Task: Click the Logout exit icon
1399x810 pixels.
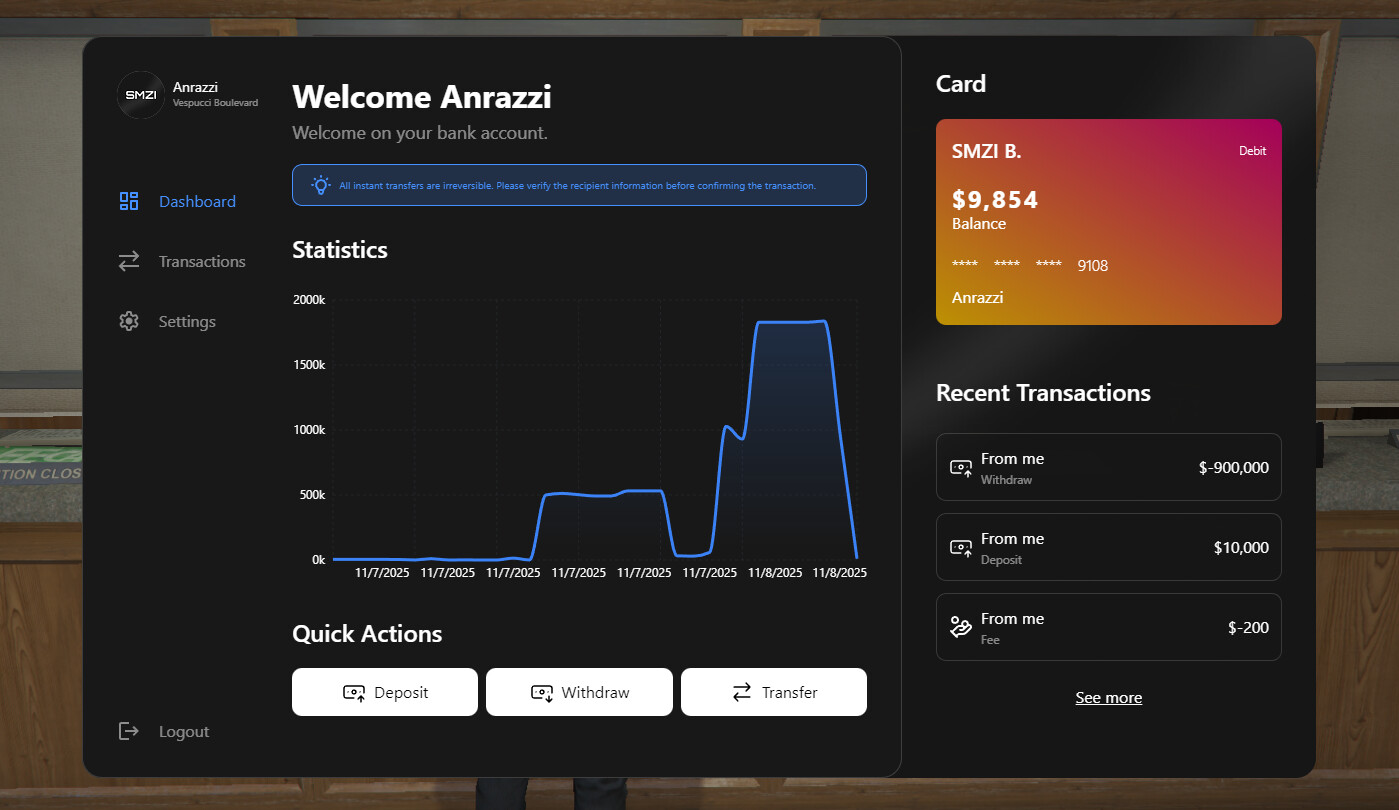Action: click(x=128, y=731)
